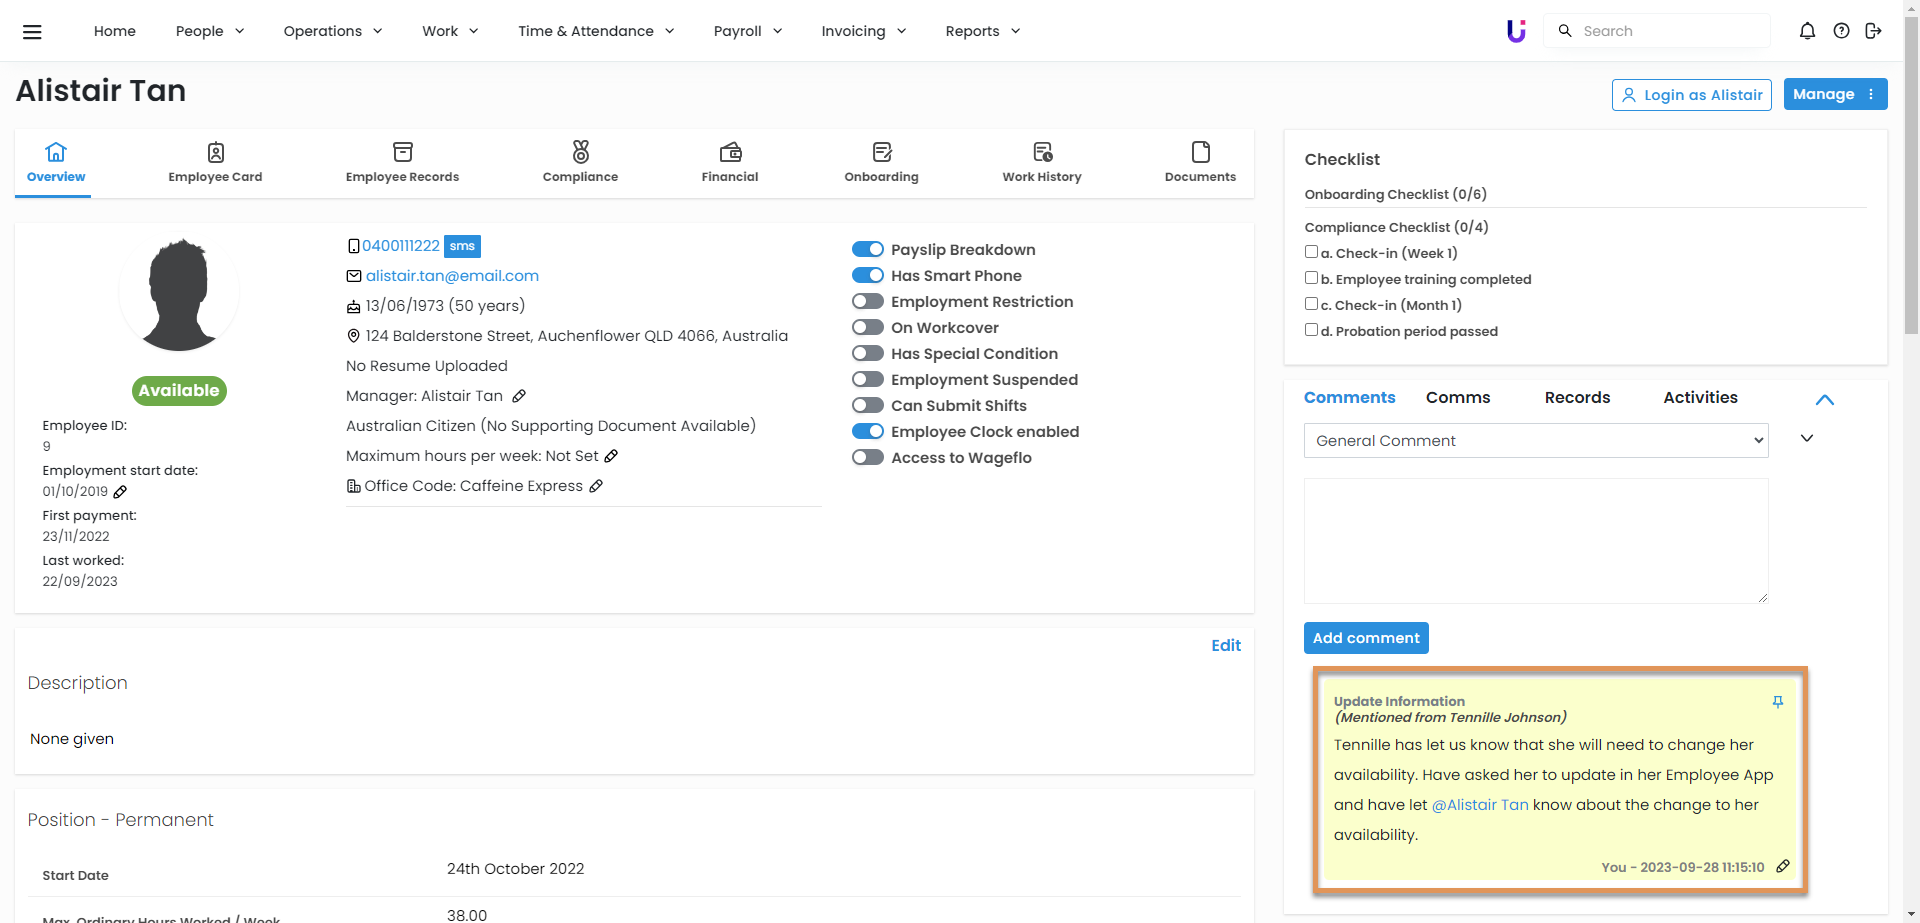Open the People dropdown menu
Viewport: 1920px width, 923px height.
210,31
